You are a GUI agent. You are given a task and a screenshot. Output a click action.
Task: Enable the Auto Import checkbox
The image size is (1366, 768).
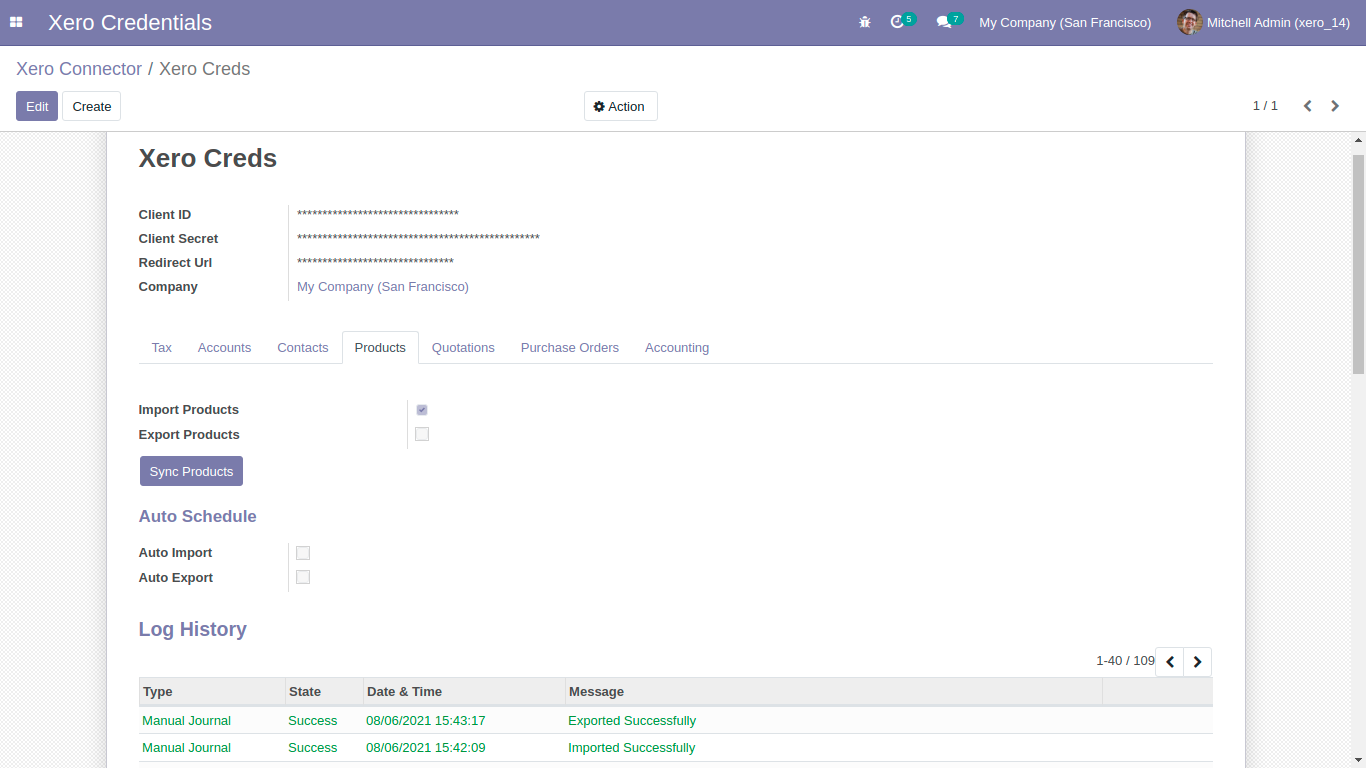[303, 553]
